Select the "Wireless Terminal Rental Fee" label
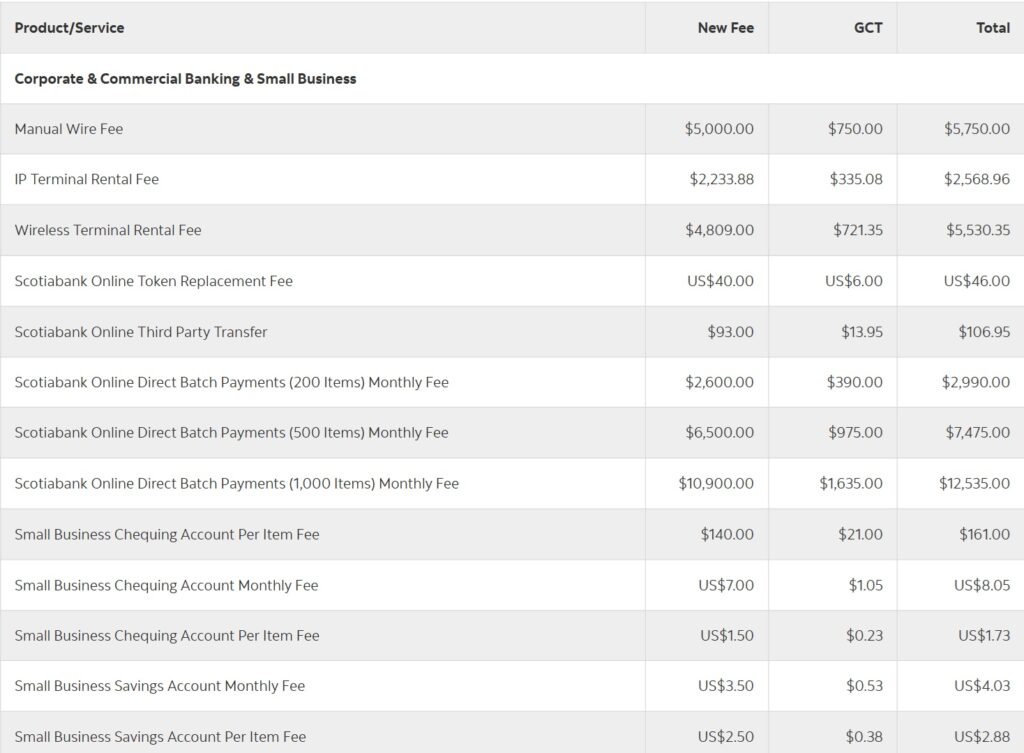Screen dimensions: 1024x753 coord(108,230)
